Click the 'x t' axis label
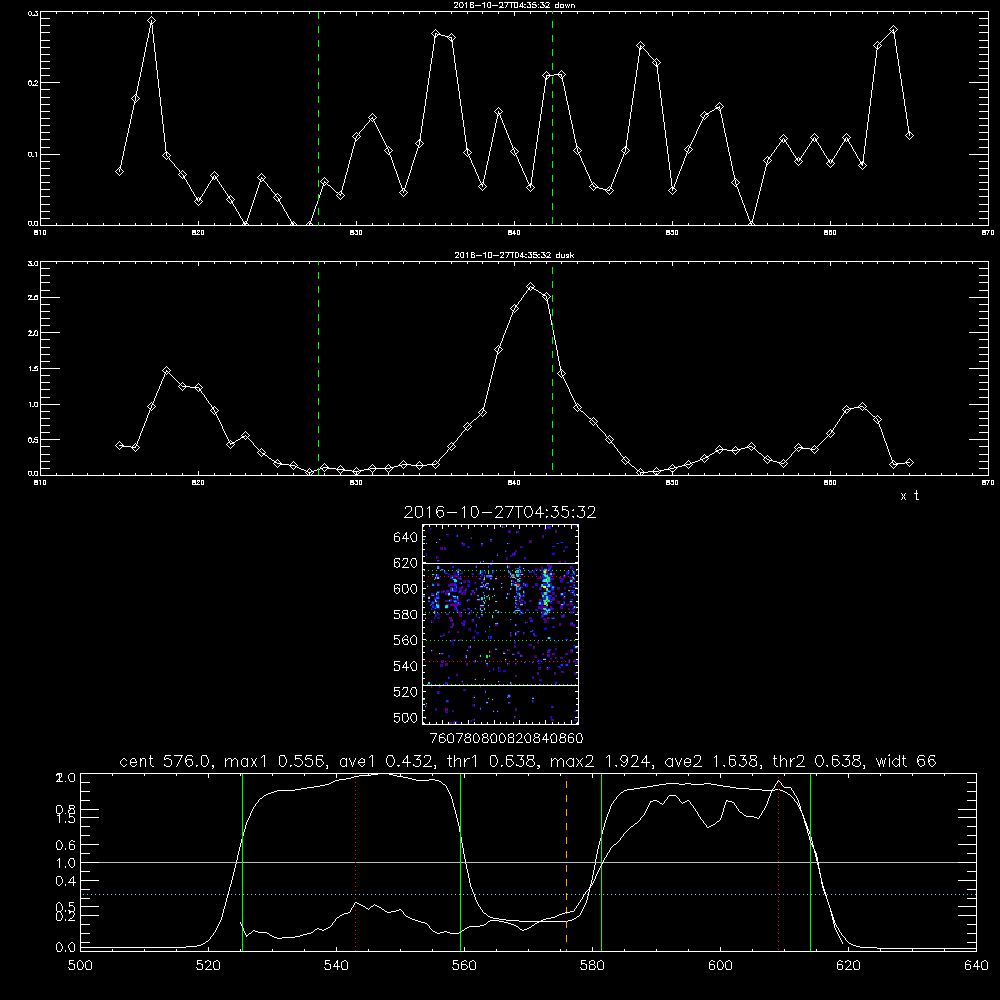This screenshot has height=1000, width=1000. coord(909,496)
